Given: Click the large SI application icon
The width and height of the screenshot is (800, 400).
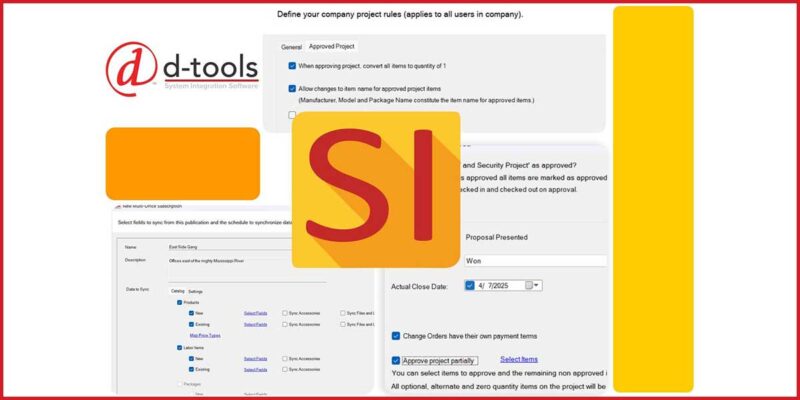Looking at the screenshot, I should 376,190.
